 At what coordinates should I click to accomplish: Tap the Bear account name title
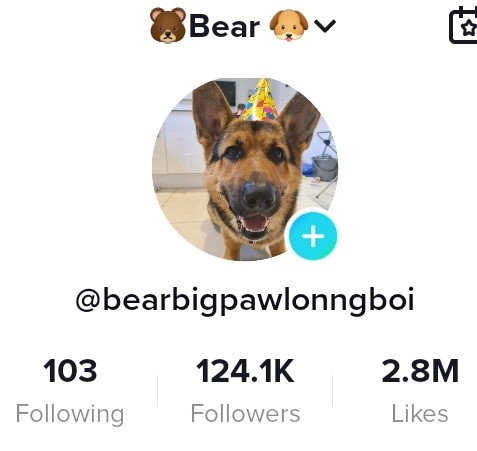click(224, 26)
